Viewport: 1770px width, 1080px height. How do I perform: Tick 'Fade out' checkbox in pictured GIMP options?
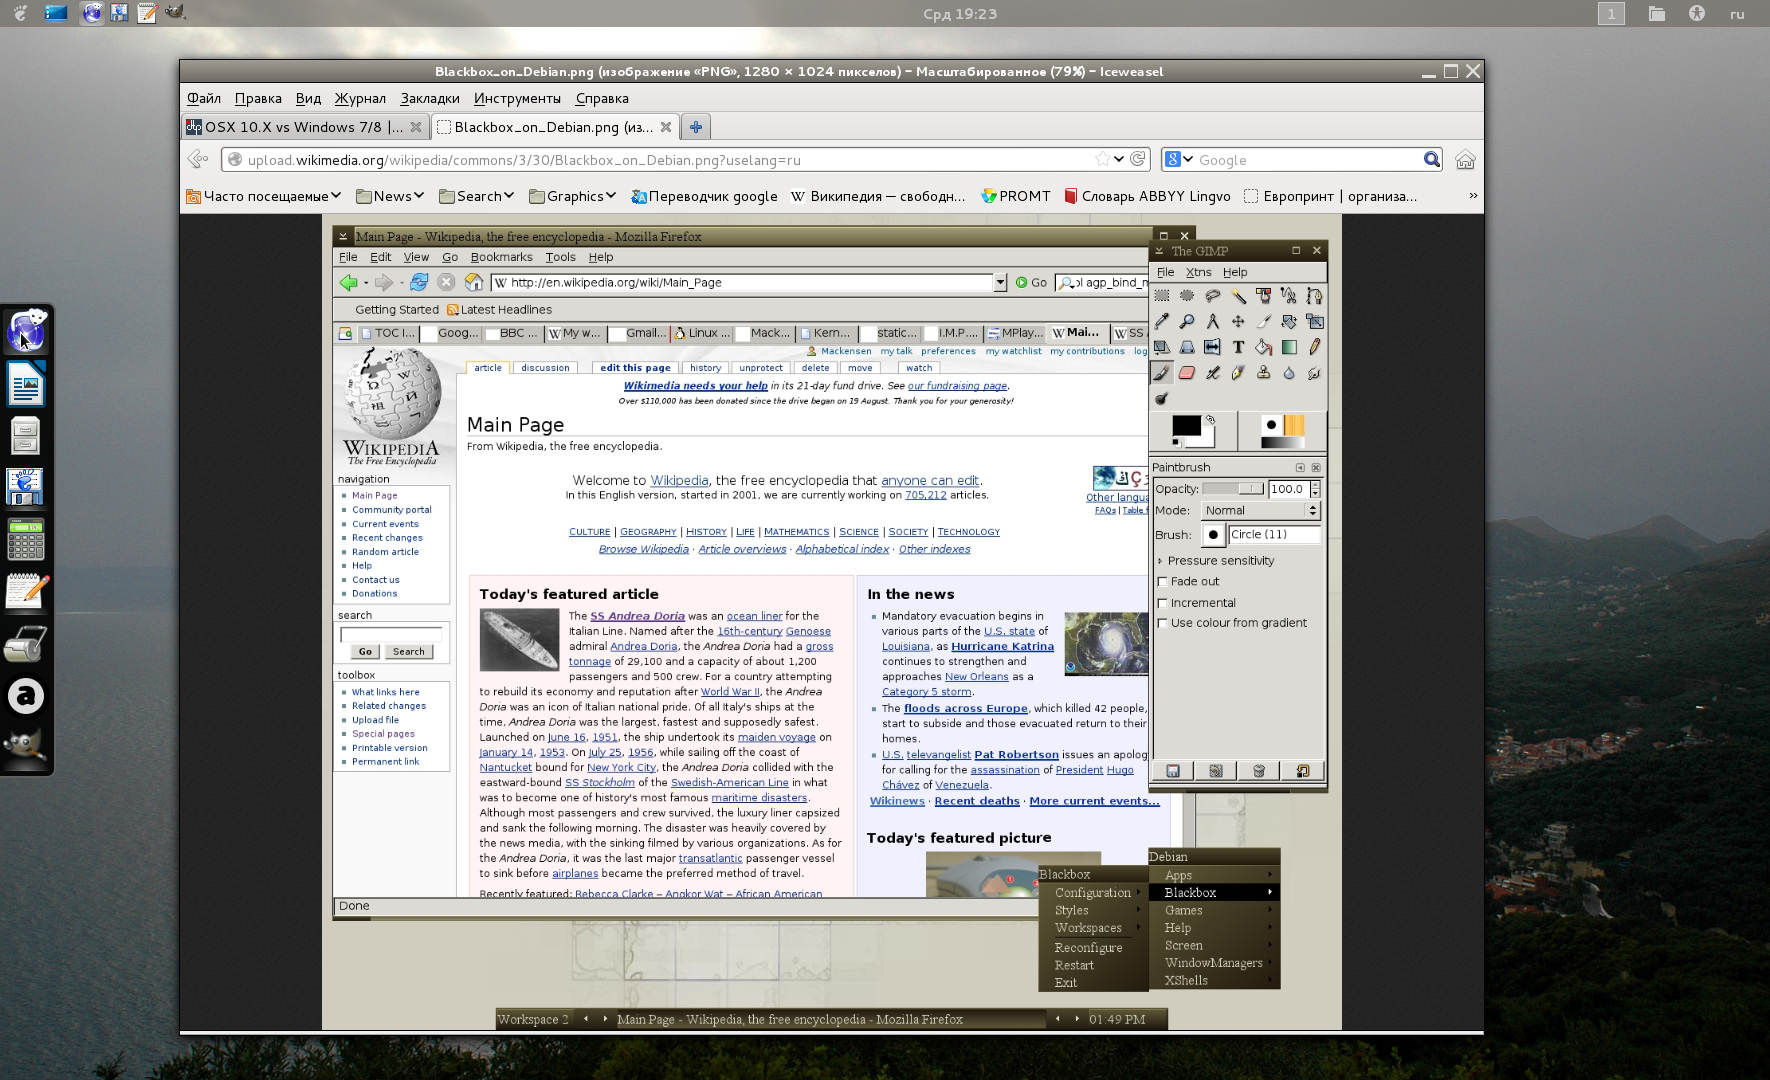point(1162,581)
